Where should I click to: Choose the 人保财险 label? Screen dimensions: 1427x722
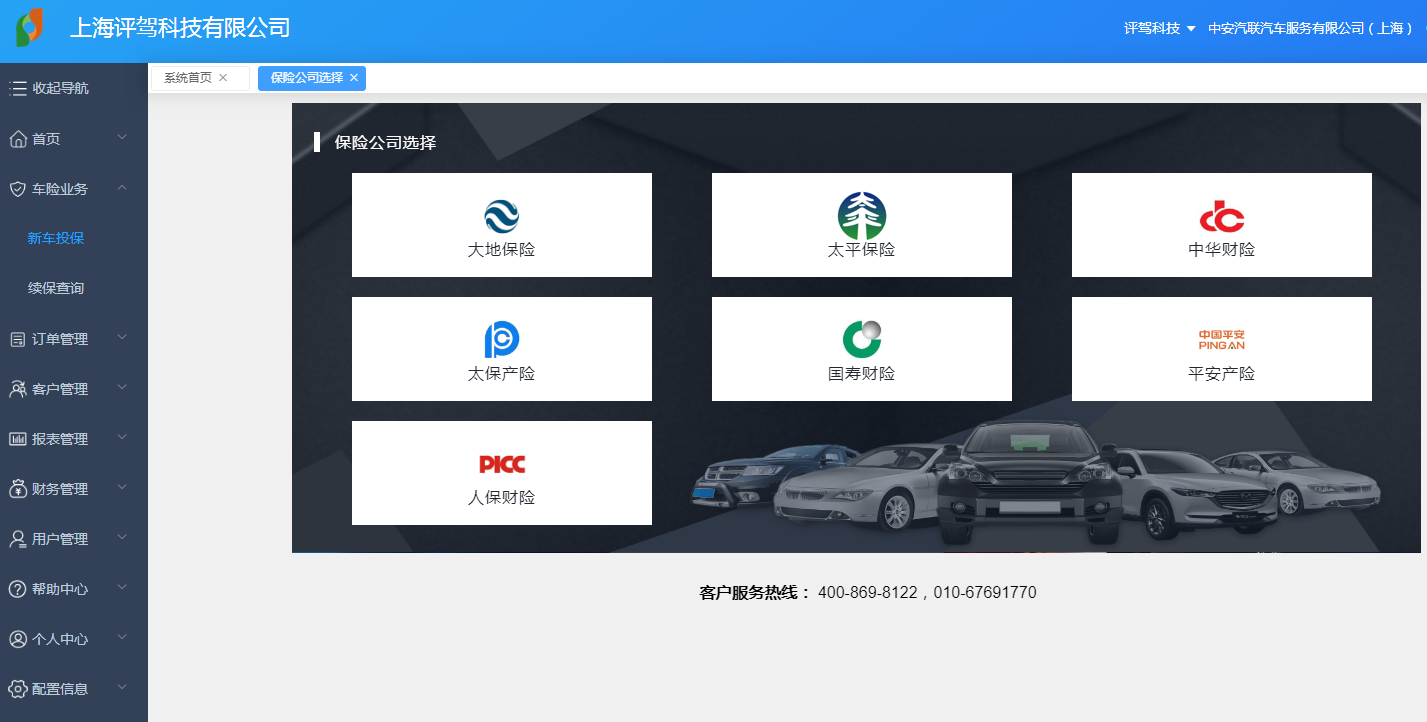[502, 498]
